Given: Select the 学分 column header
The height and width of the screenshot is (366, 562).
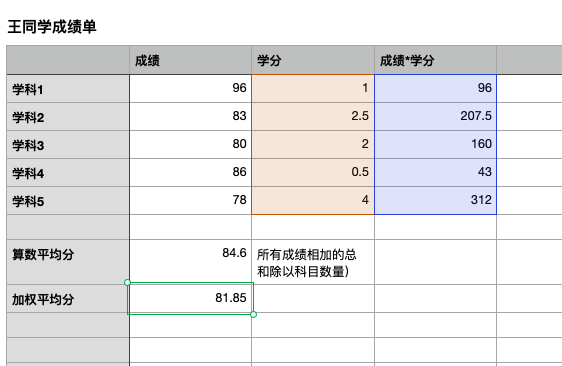Looking at the screenshot, I should click(x=313, y=60).
